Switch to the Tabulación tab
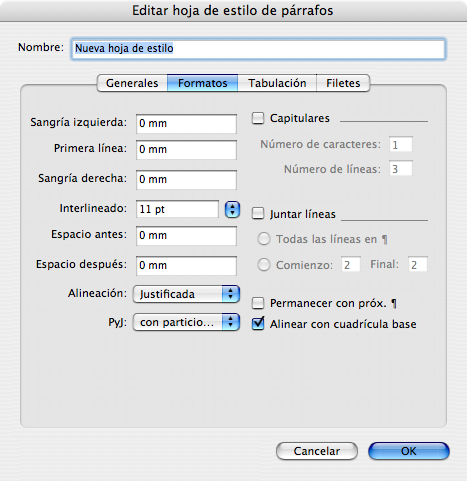Screen dimensions: 467x481 277,83
